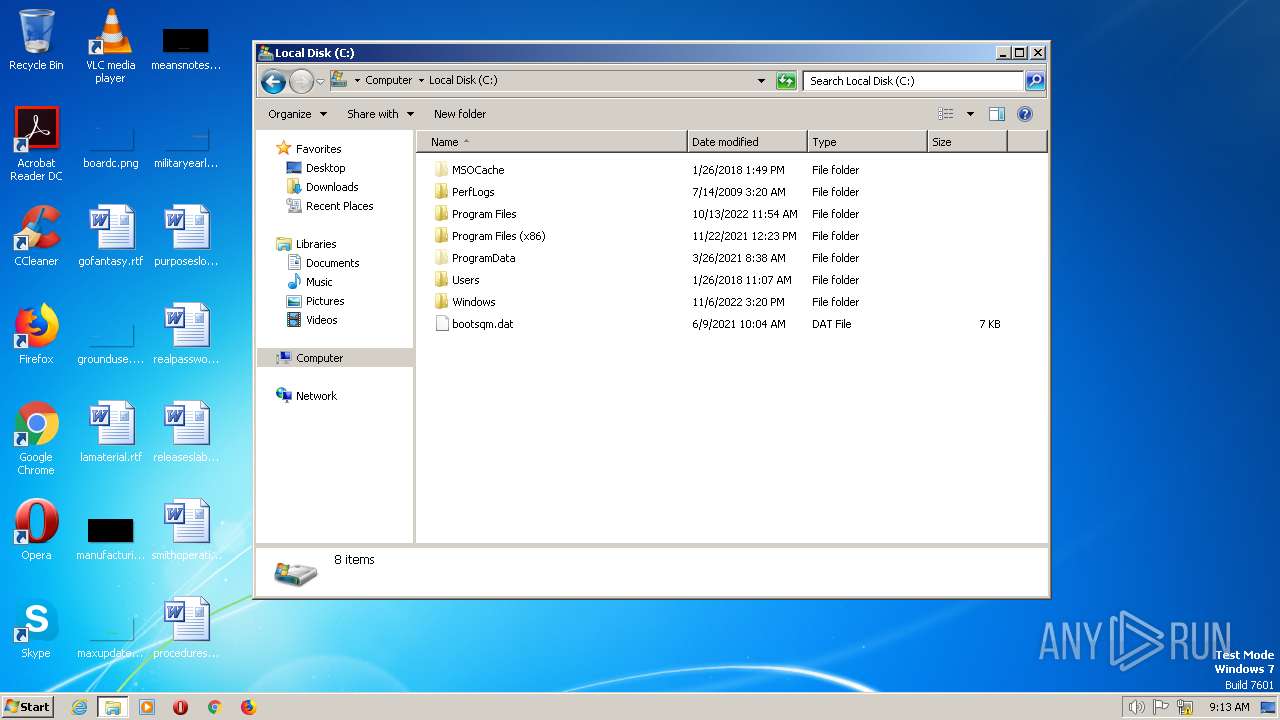1280x720 pixels.
Task: Create a New folder
Action: (x=460, y=114)
